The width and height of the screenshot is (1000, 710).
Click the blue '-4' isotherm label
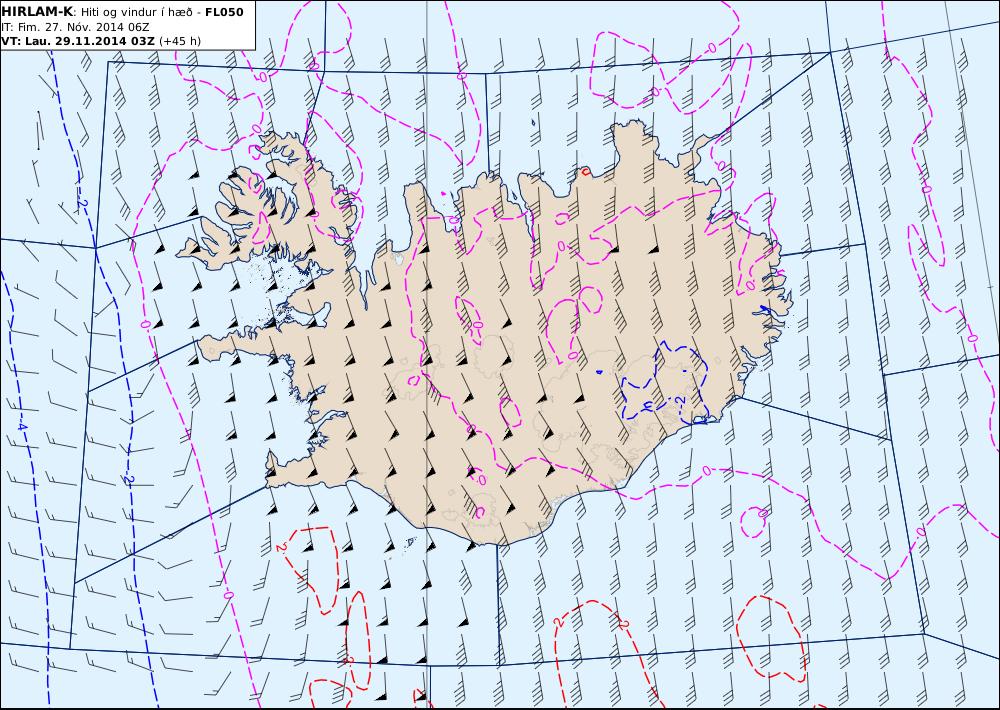click(x=22, y=426)
